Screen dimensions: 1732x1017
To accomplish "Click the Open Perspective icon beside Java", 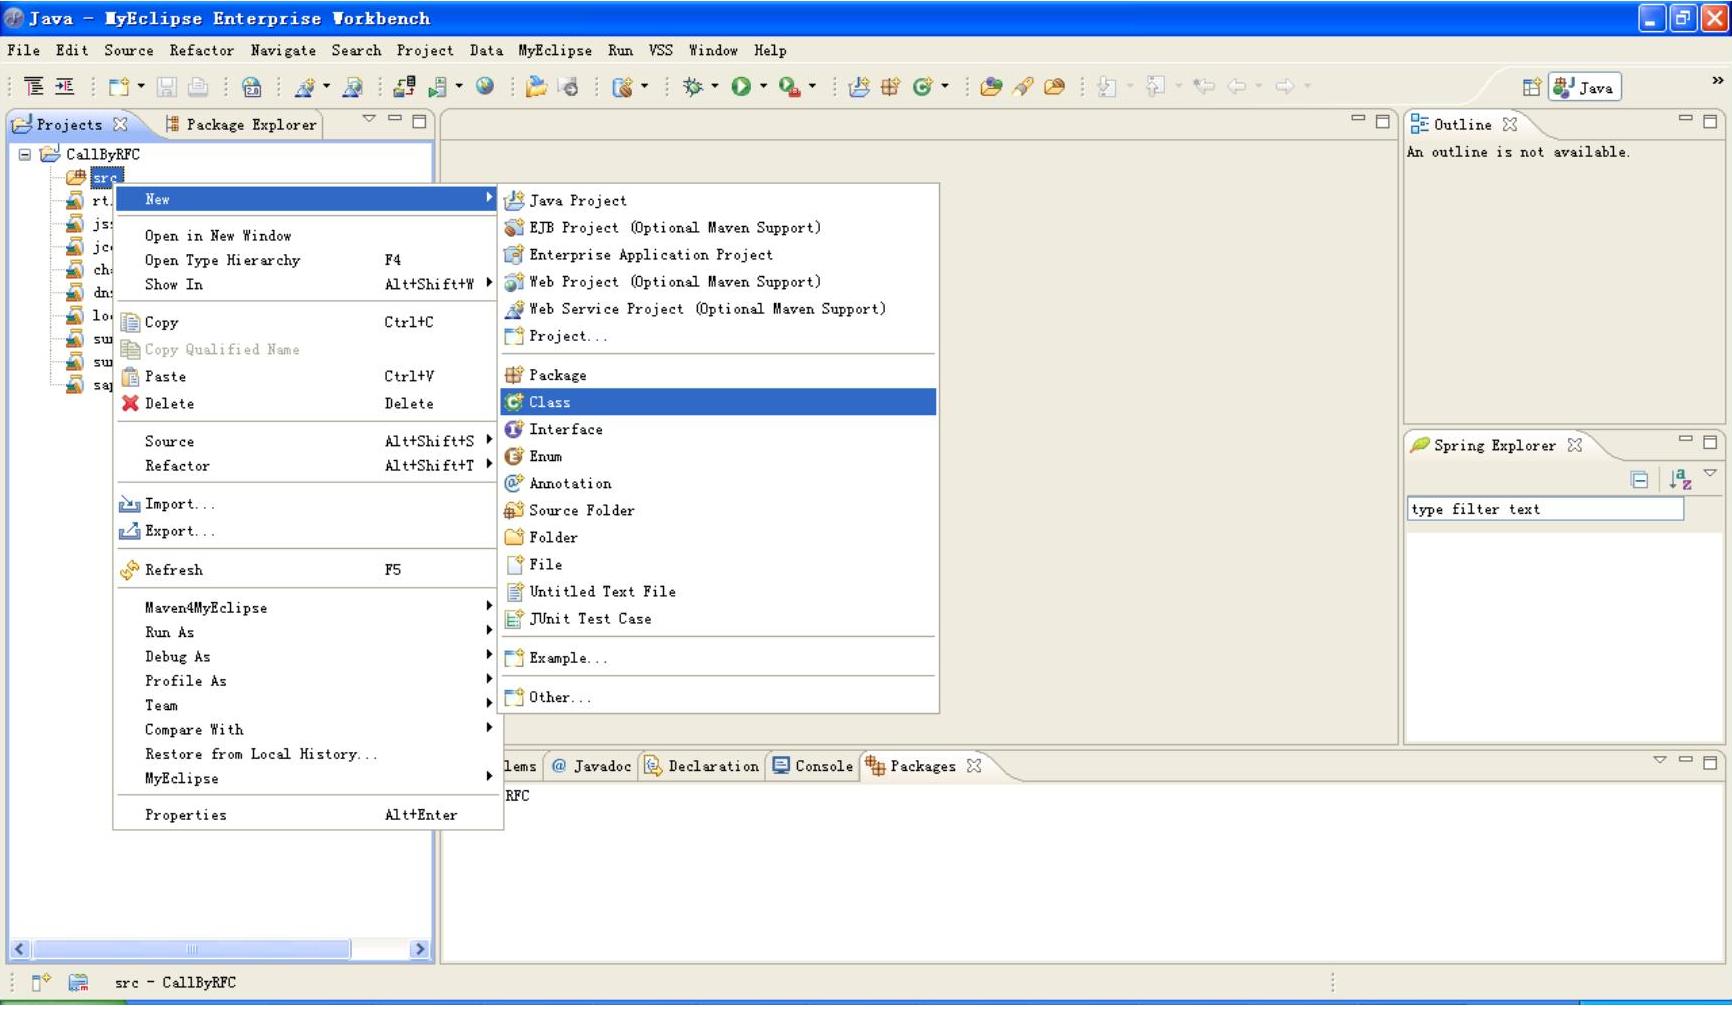I will (x=1531, y=88).
